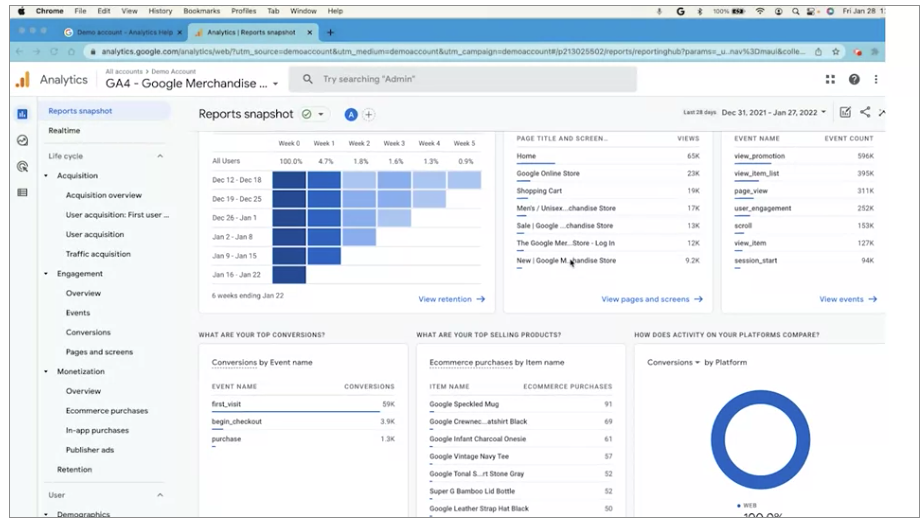
Task: Click View pages and screens link
Action: click(x=652, y=299)
